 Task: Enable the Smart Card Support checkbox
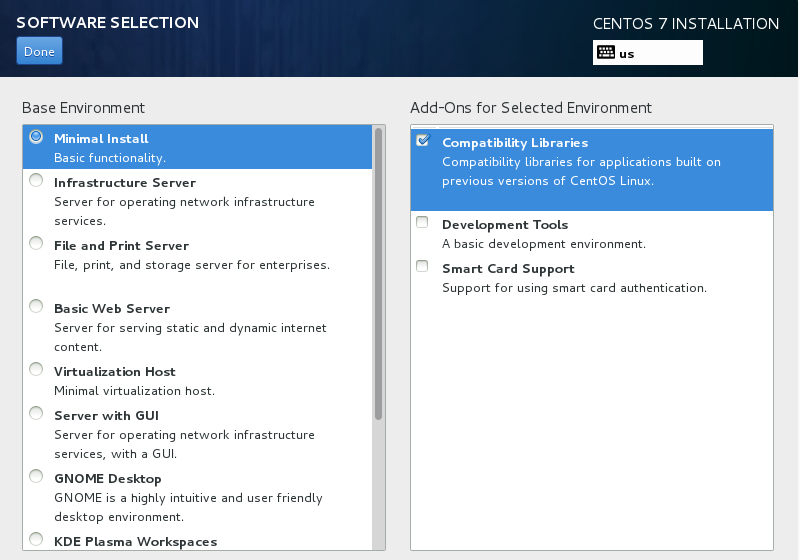(422, 267)
